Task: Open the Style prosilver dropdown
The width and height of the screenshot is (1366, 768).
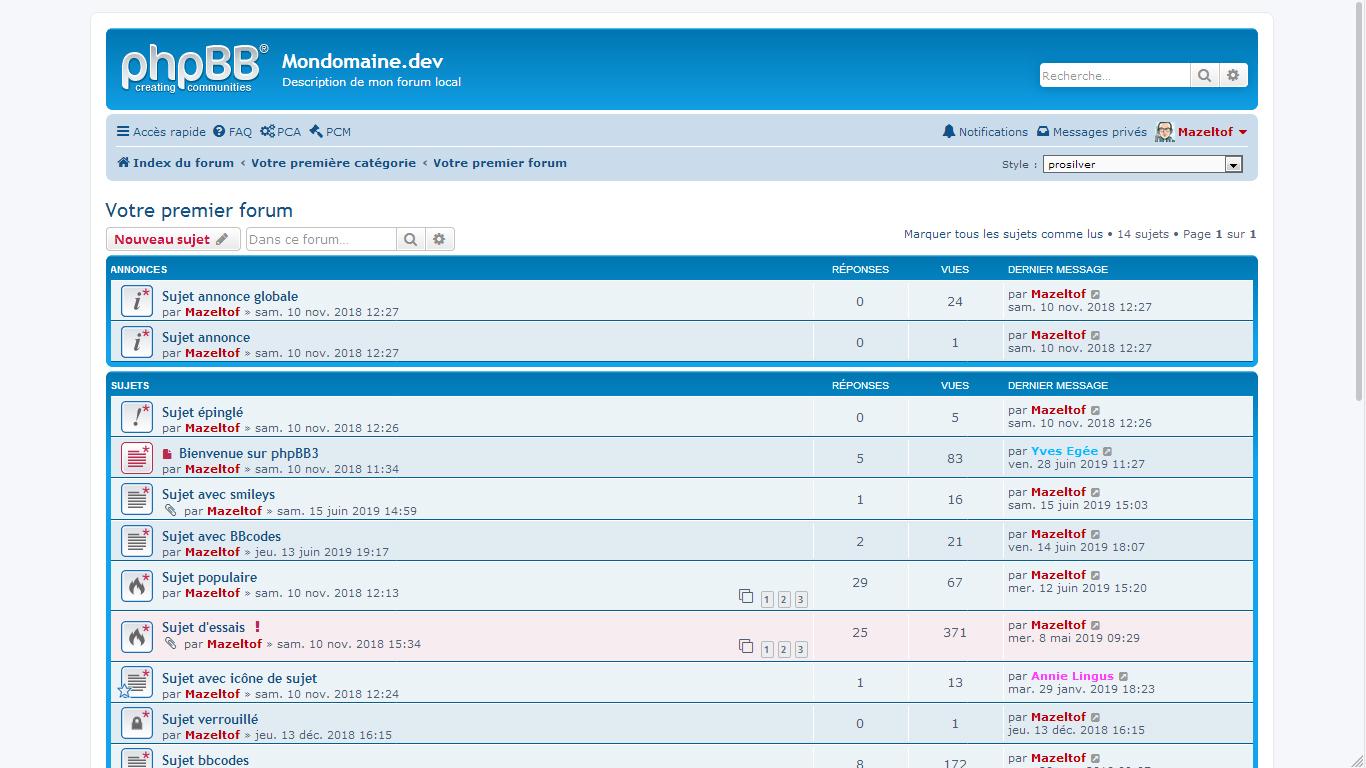Action: pyautogui.click(x=1143, y=164)
